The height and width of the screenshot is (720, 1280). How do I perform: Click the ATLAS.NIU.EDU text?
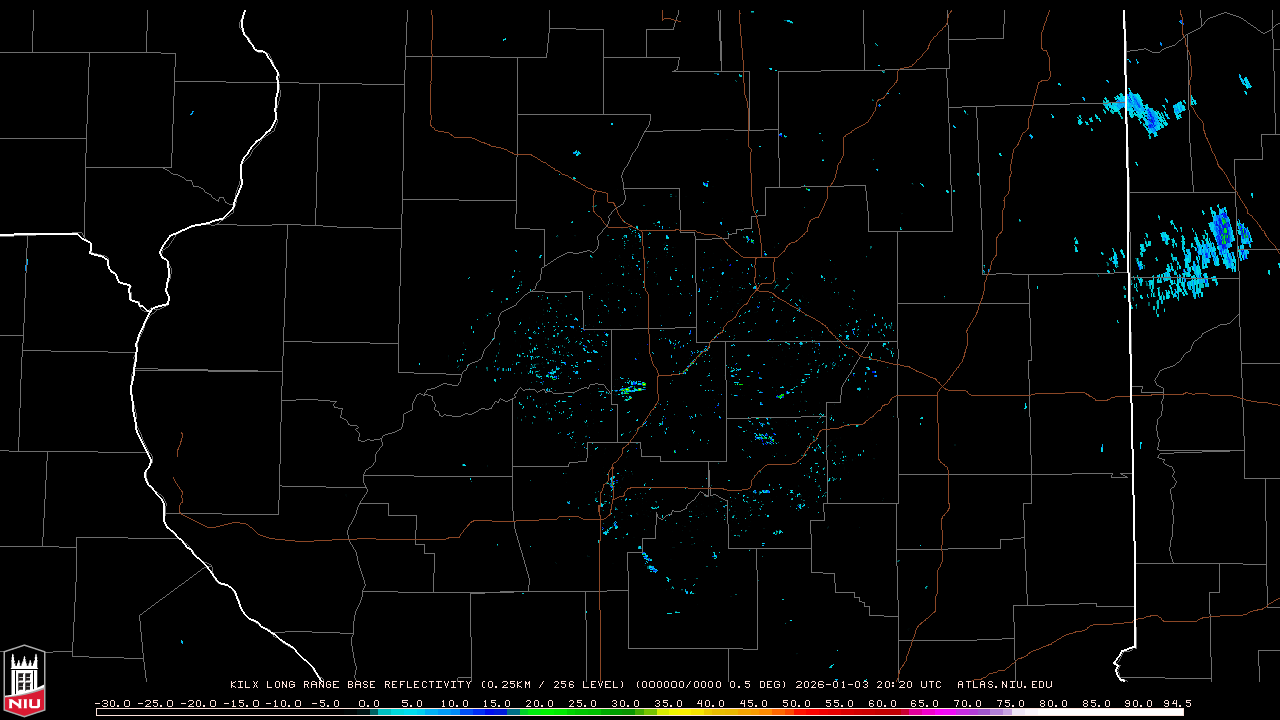1004,685
